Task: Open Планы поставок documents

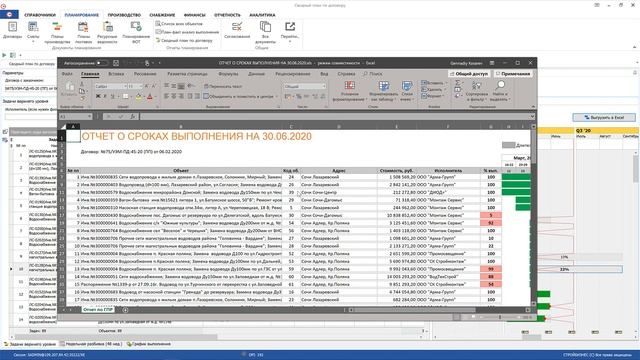Action: (83, 32)
